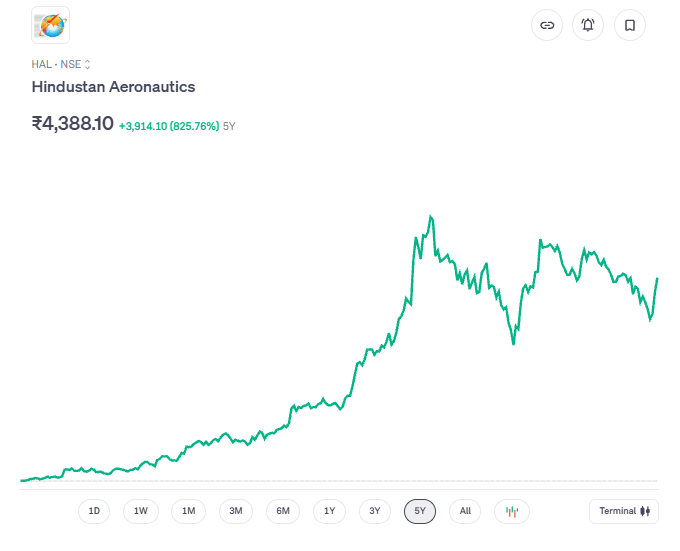Click the green 825.76% returns text

(194, 126)
